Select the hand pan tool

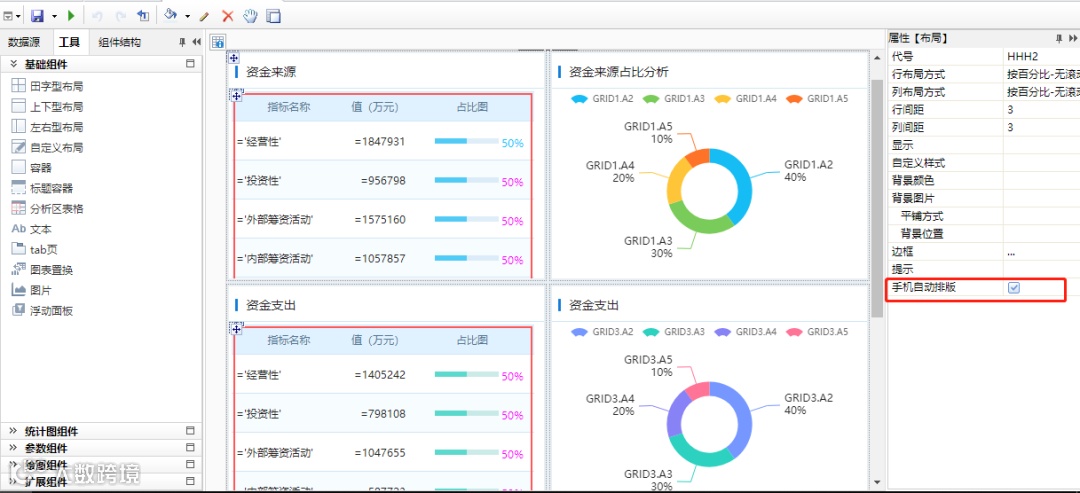(251, 15)
